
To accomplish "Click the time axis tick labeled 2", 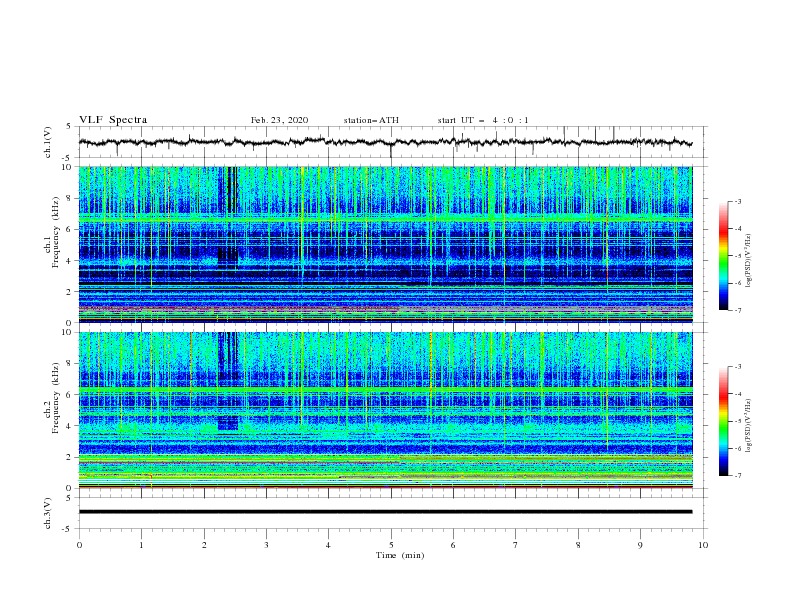I will tap(204, 545).
